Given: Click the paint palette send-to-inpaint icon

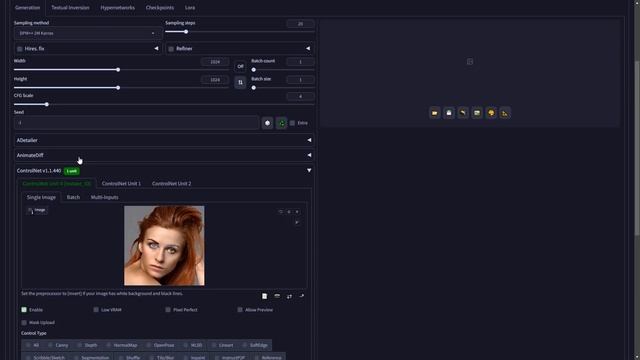Looking at the screenshot, I should click(491, 113).
